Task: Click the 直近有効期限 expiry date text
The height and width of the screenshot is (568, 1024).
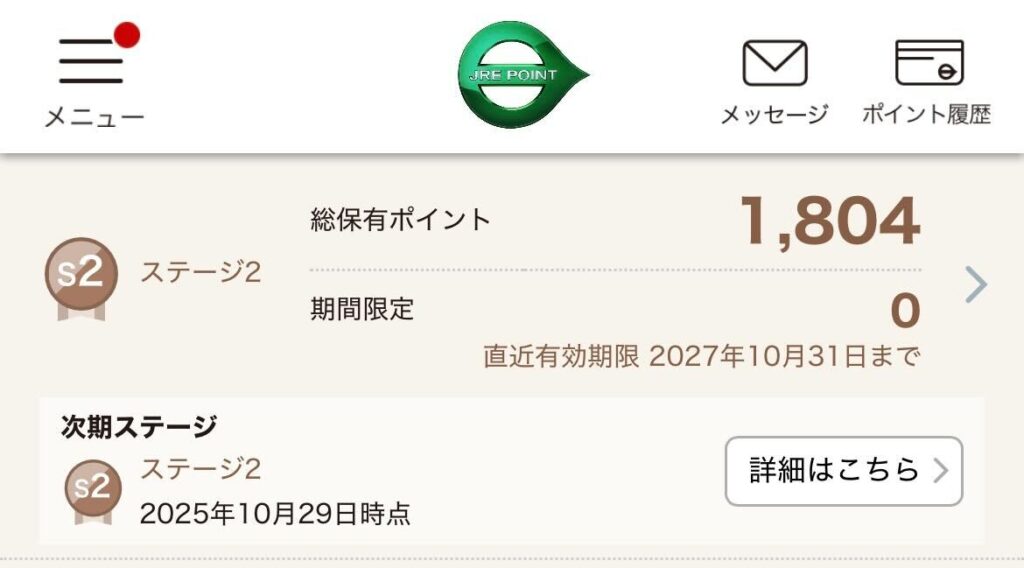Action: tap(701, 357)
